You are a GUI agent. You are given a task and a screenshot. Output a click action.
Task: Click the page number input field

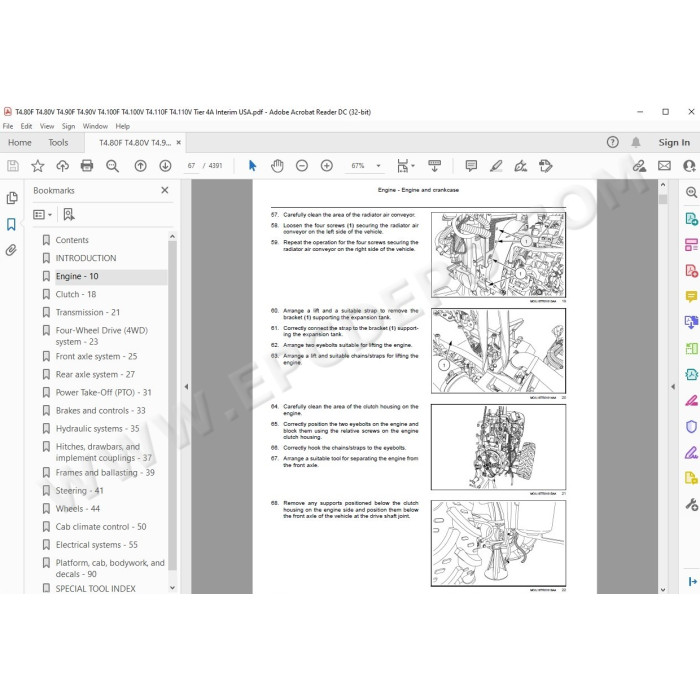coord(192,166)
